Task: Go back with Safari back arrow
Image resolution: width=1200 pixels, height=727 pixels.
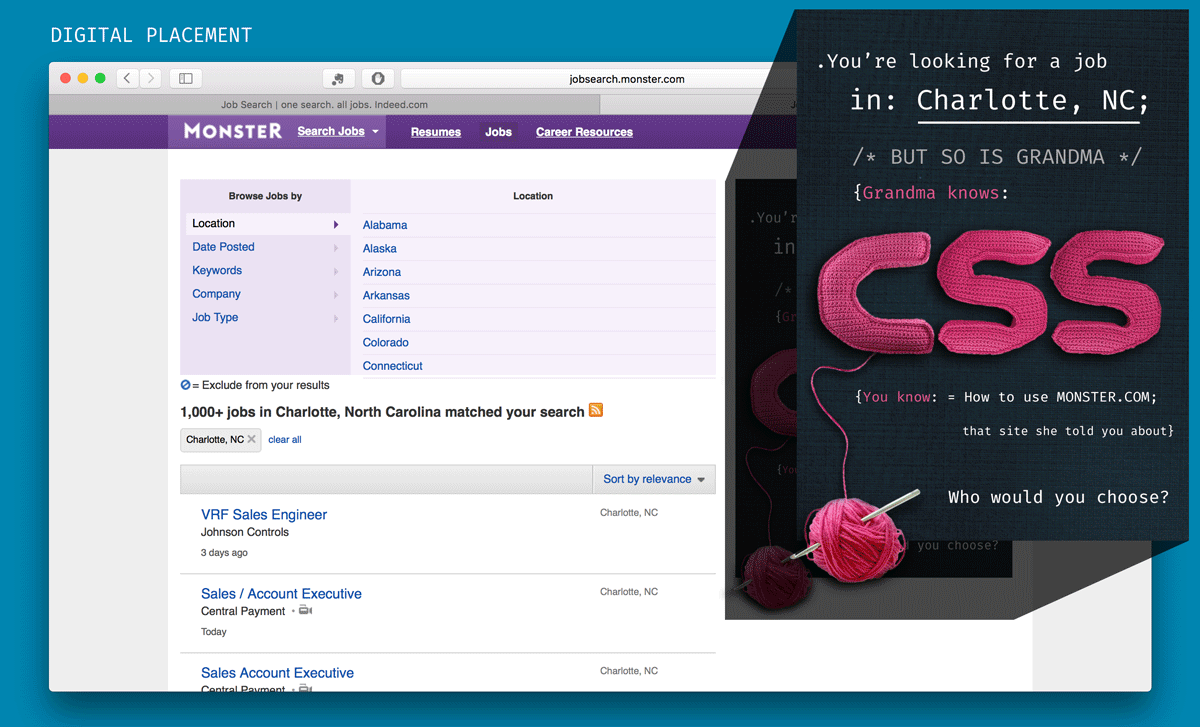Action: coord(127,78)
